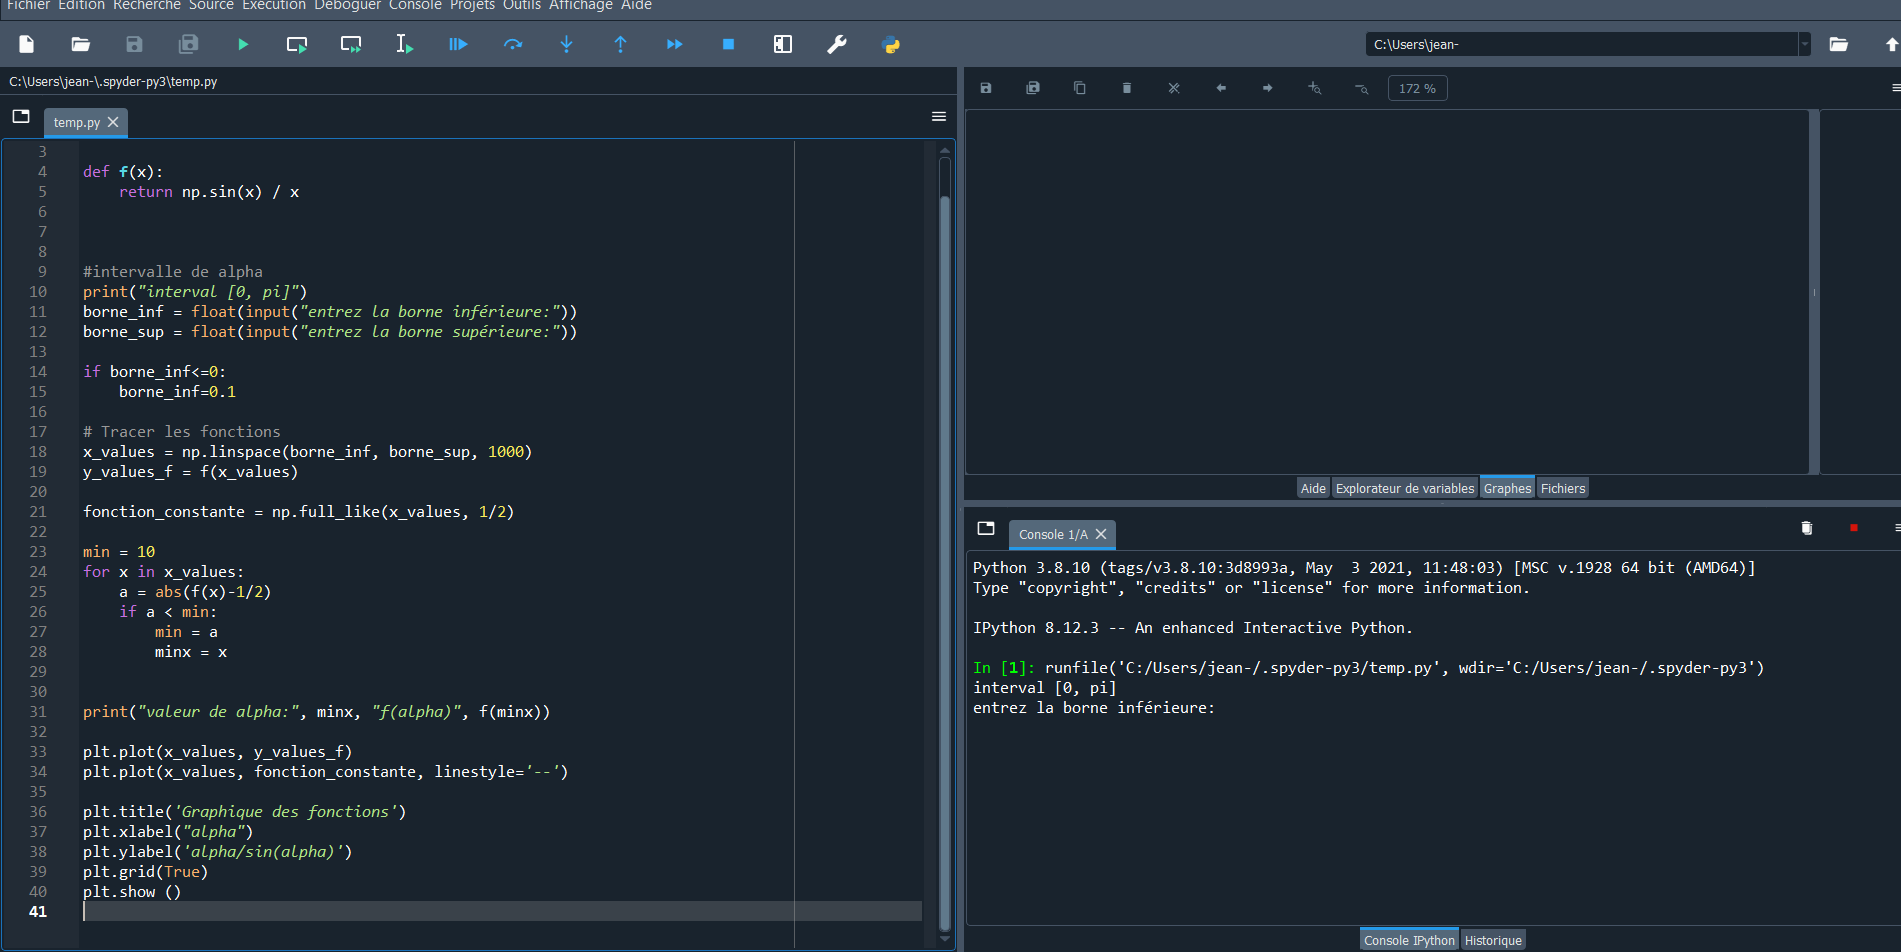Click the Run current cell icon
Screen dimensions: 1901x952
[x=297, y=45]
